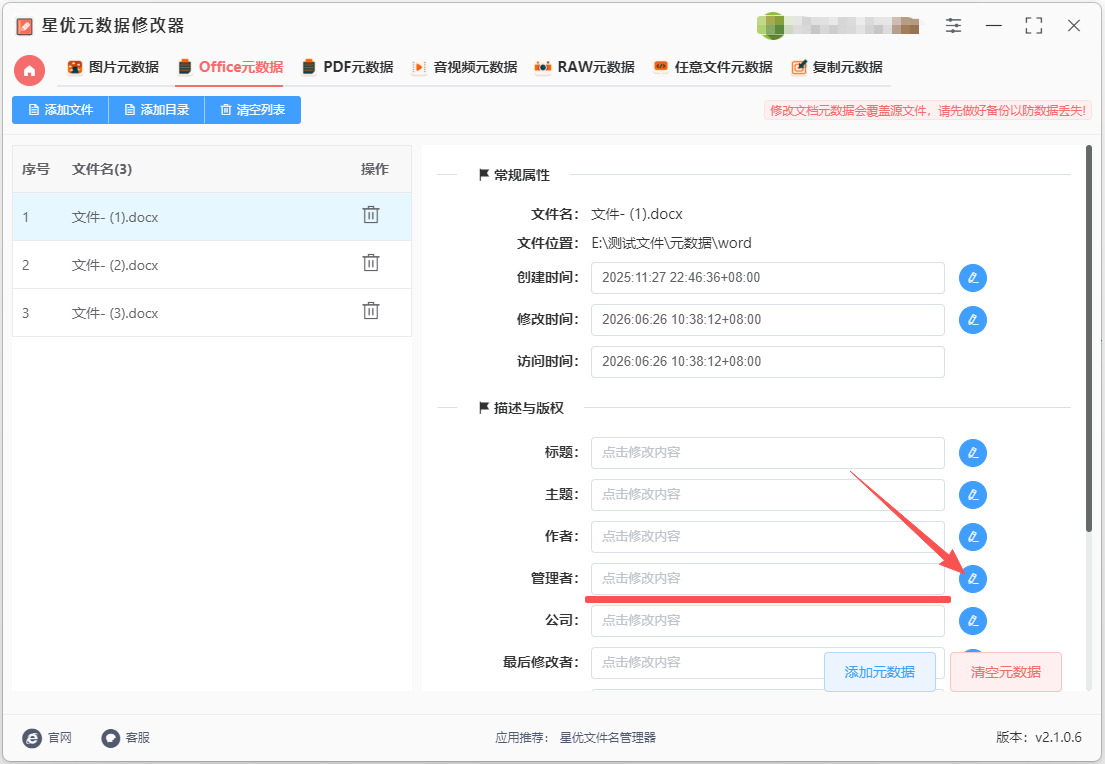Click the red 清空元数据 button
The height and width of the screenshot is (764, 1105).
pyautogui.click(x=1006, y=672)
